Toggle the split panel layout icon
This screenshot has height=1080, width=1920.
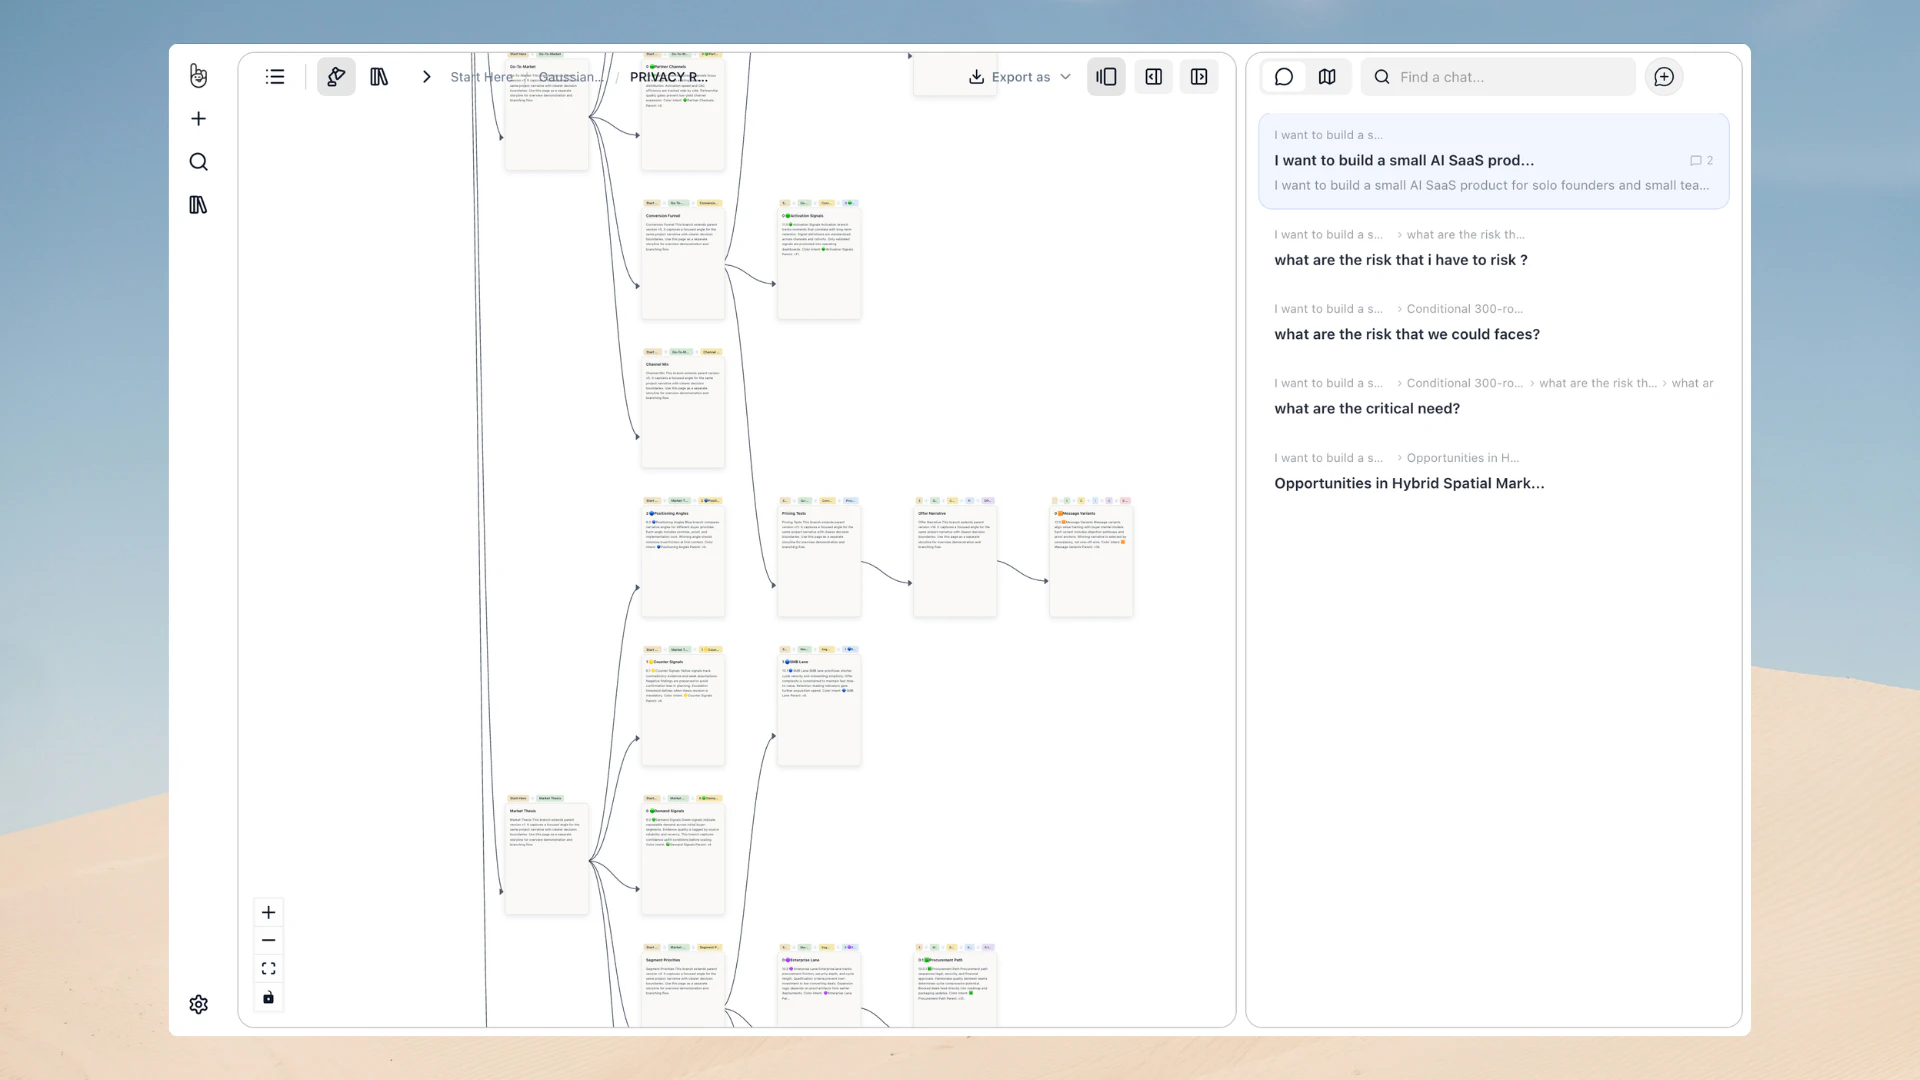[x=1106, y=76]
